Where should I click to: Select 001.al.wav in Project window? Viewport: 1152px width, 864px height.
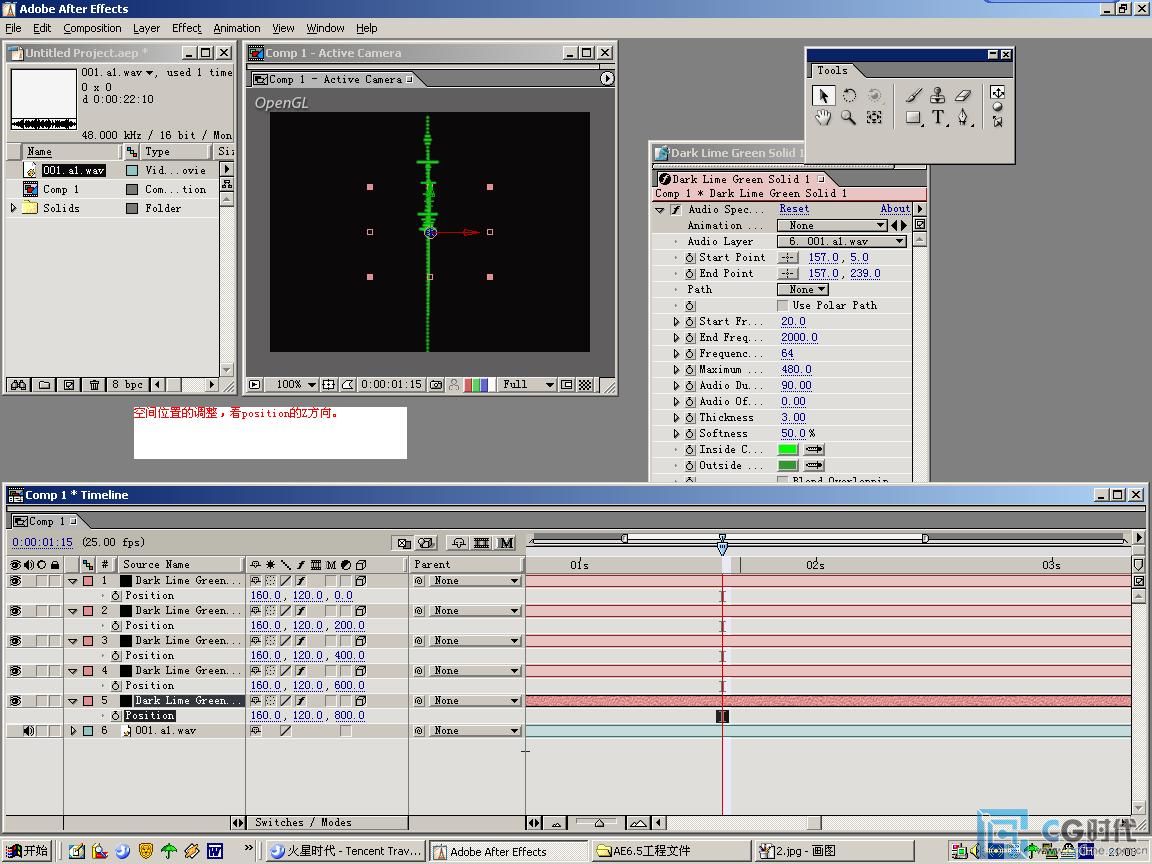tap(73, 170)
